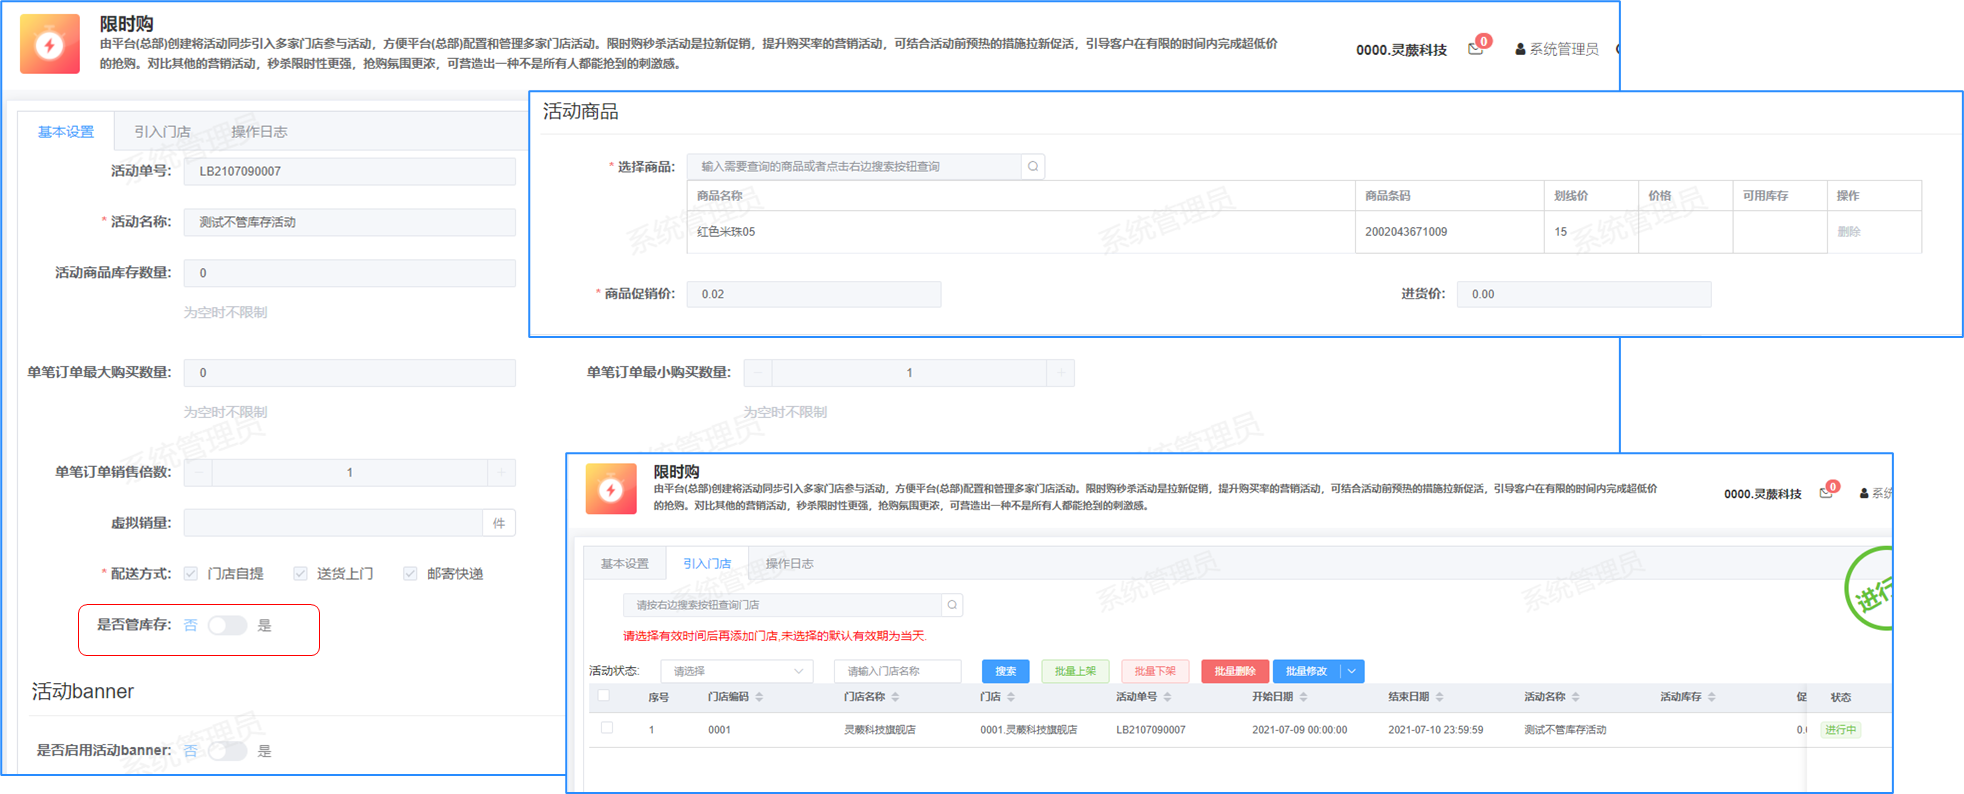Click the 商品促销价 input field

(813, 294)
